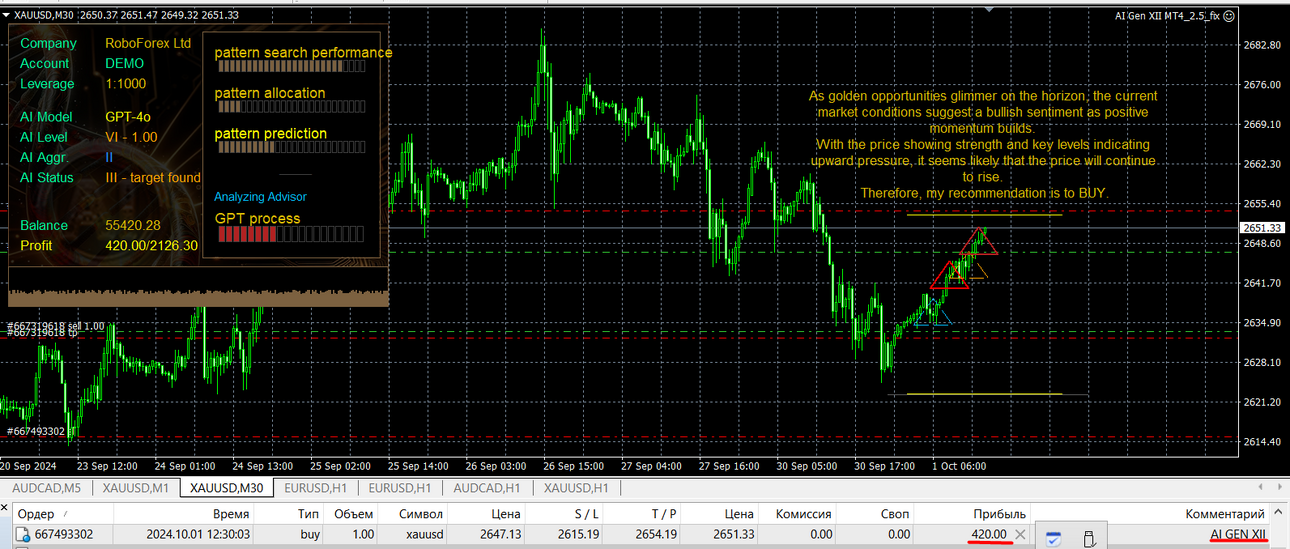Click the smiley face expert advisor icon

pos(1228,15)
